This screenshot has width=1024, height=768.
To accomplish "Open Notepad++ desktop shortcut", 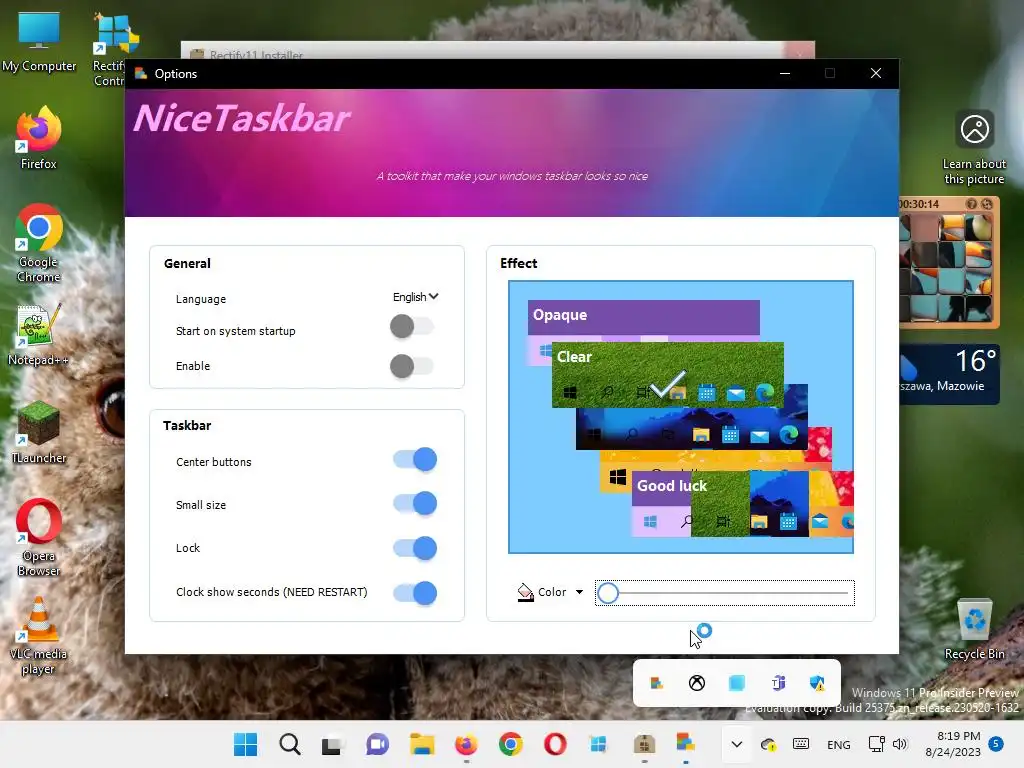I will click(39, 335).
